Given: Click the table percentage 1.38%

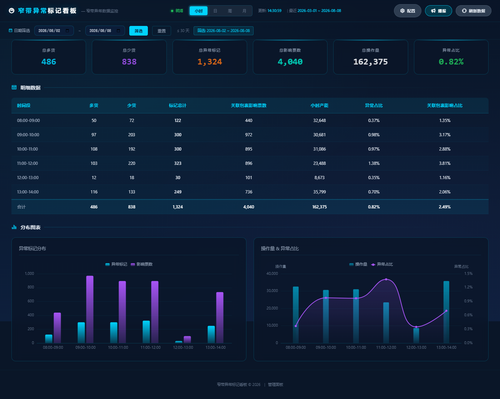Looking at the screenshot, I should click(374, 163).
